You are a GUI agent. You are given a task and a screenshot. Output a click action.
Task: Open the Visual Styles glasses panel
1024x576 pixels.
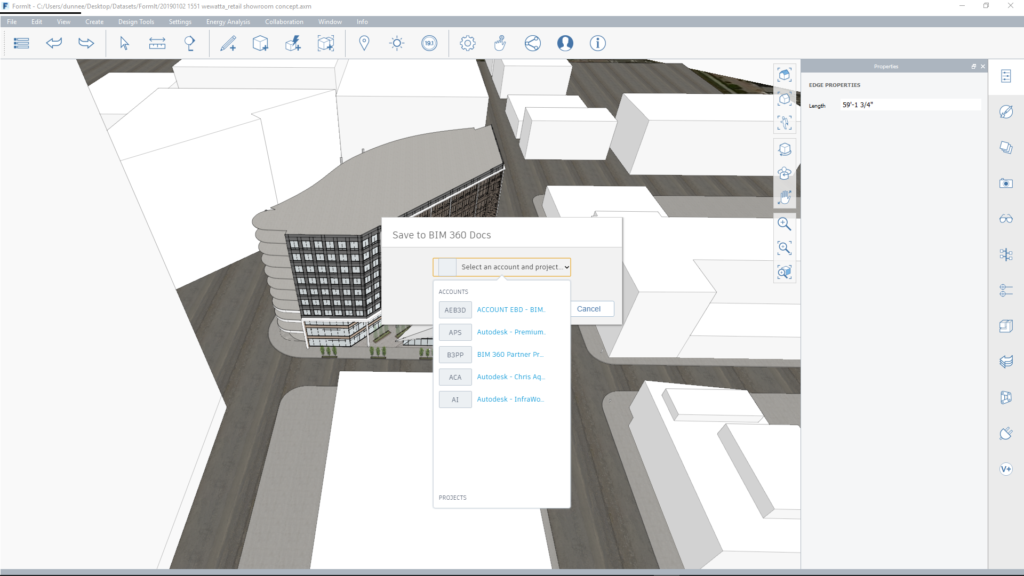(1006, 219)
